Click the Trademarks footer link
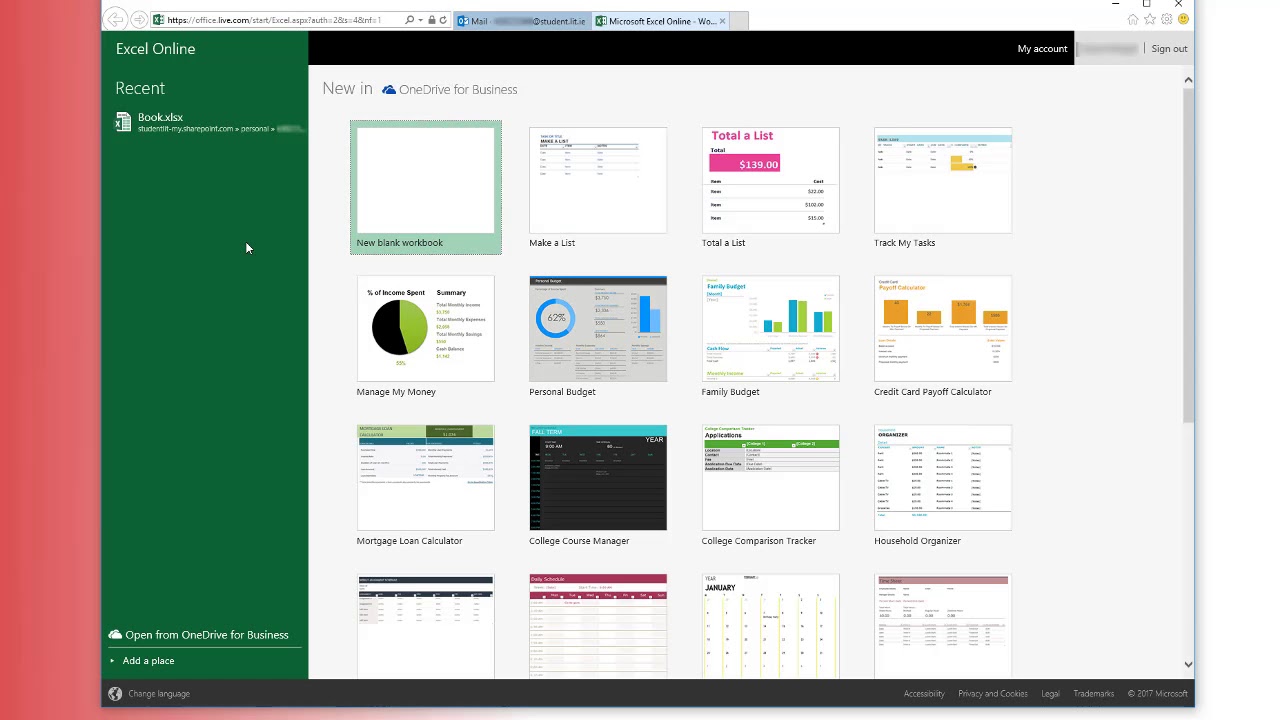Image resolution: width=1280 pixels, height=720 pixels. point(1093,694)
